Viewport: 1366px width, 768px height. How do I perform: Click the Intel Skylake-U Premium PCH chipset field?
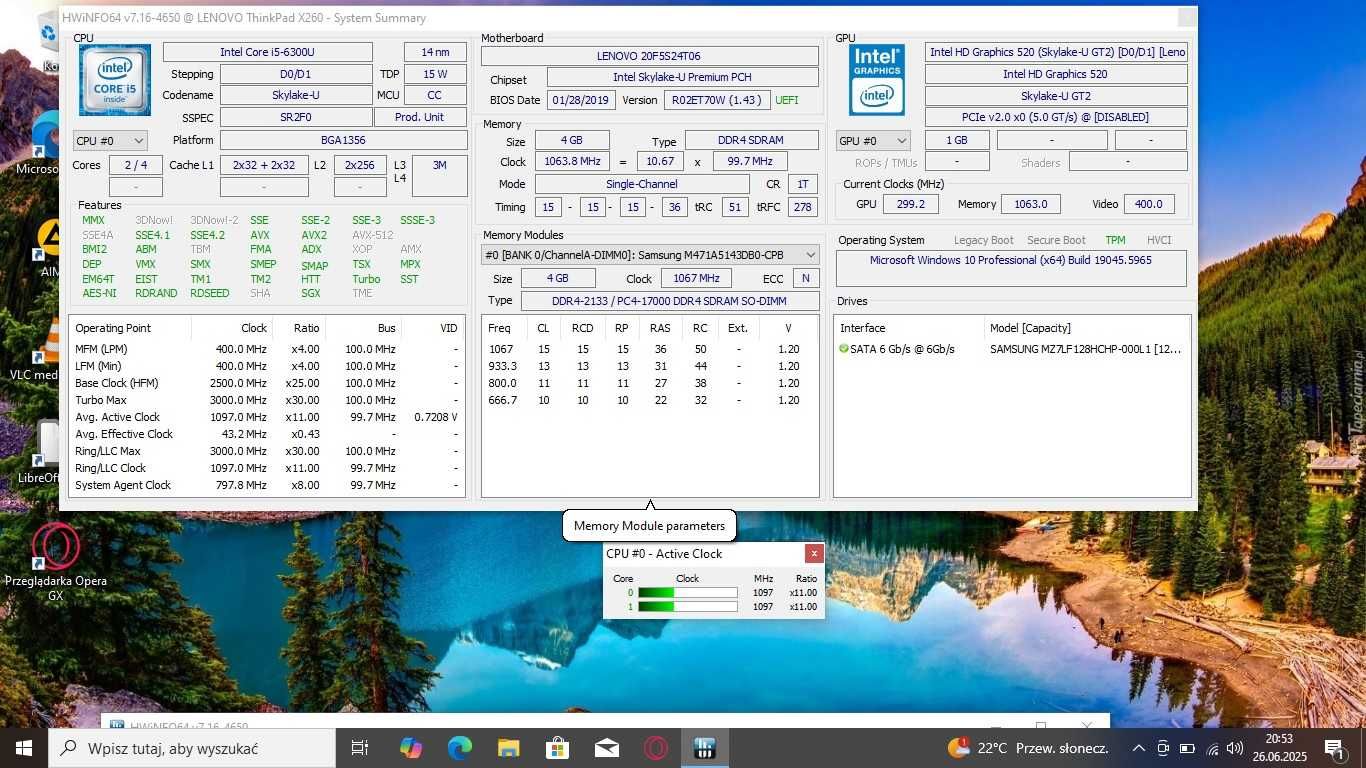click(x=682, y=77)
